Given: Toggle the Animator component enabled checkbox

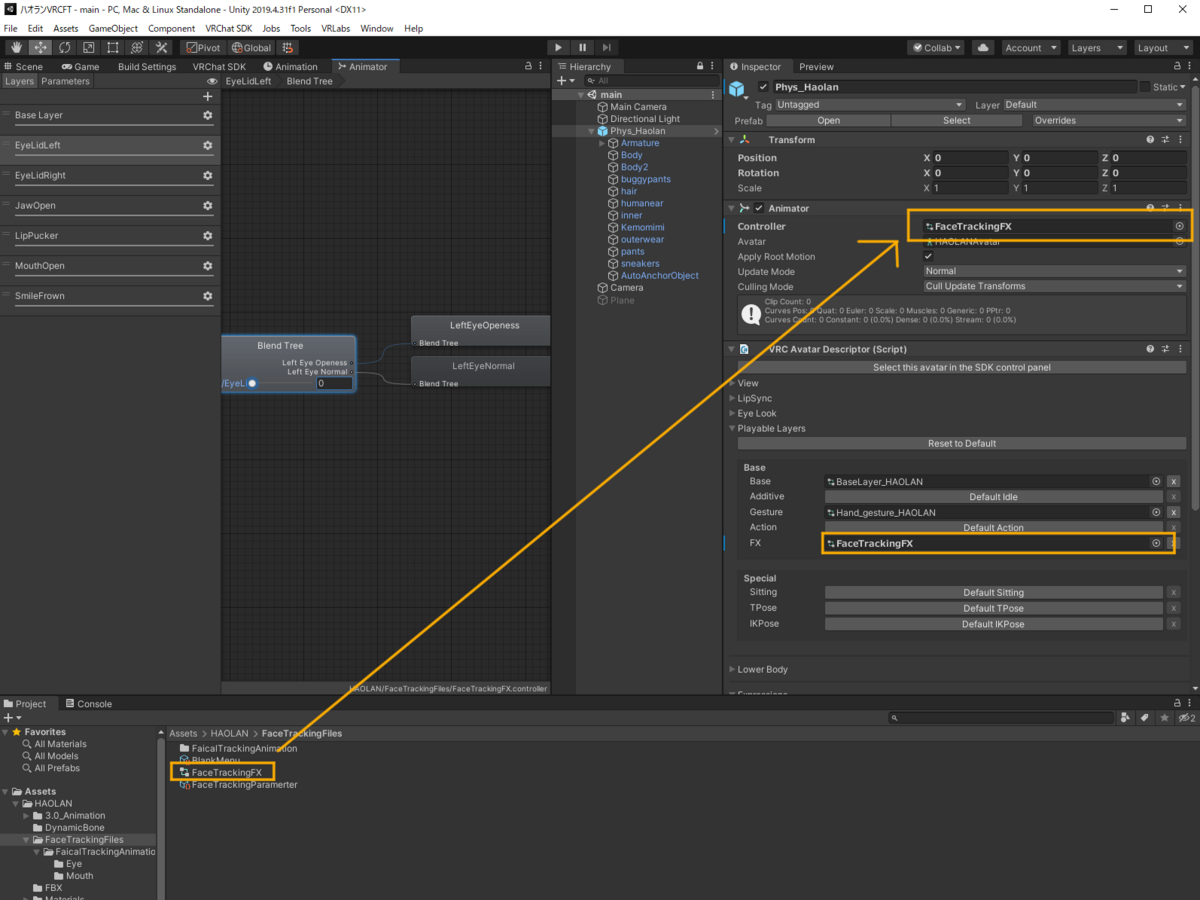Looking at the screenshot, I should tap(758, 208).
